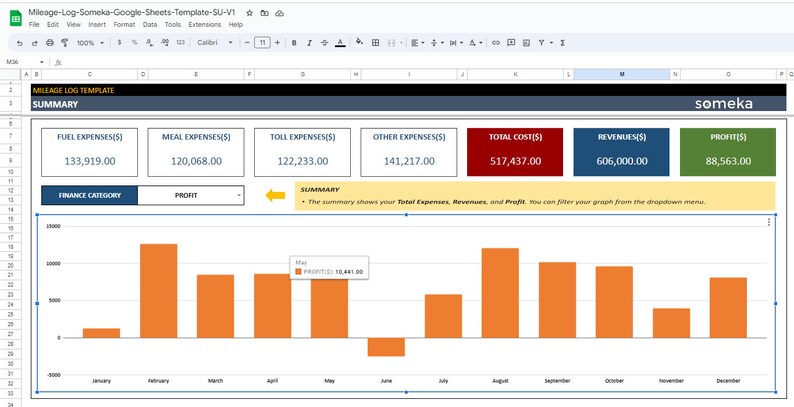Open the Extensions menu

pos(205,24)
